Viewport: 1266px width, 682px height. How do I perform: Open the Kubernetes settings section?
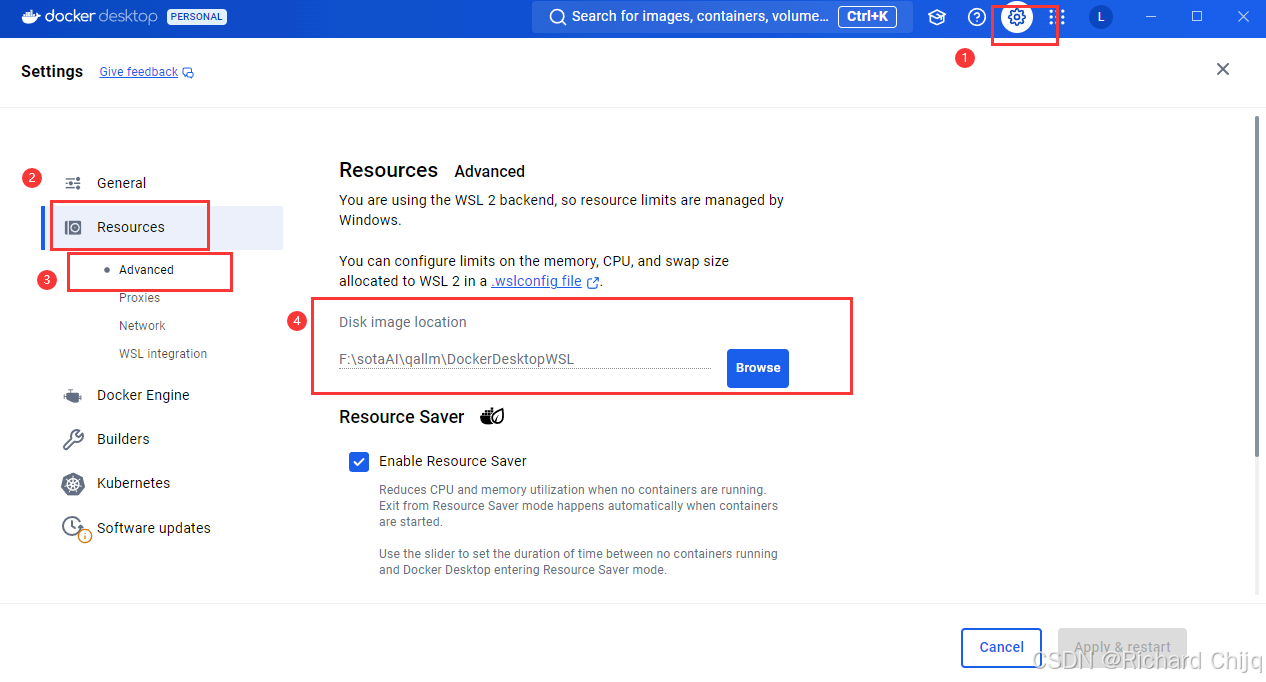tap(133, 483)
